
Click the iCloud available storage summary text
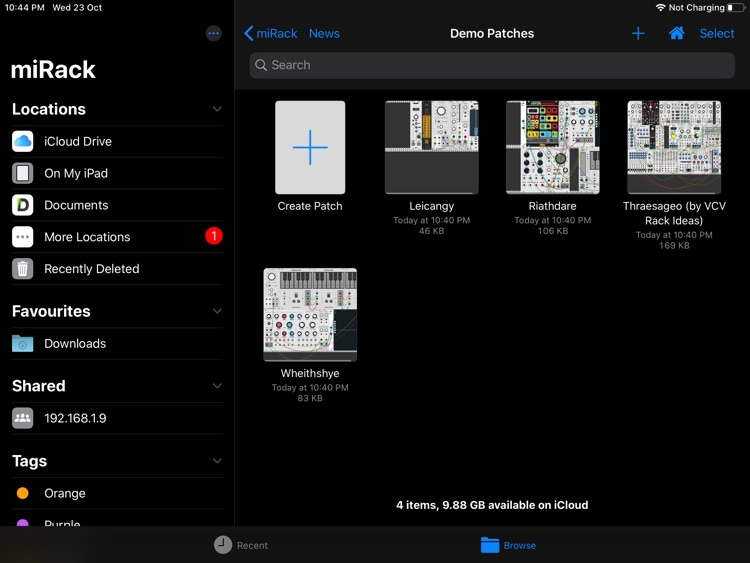(x=492, y=505)
